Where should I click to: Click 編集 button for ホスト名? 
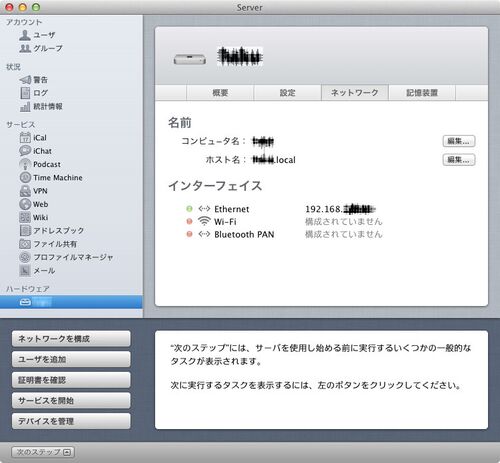459,160
